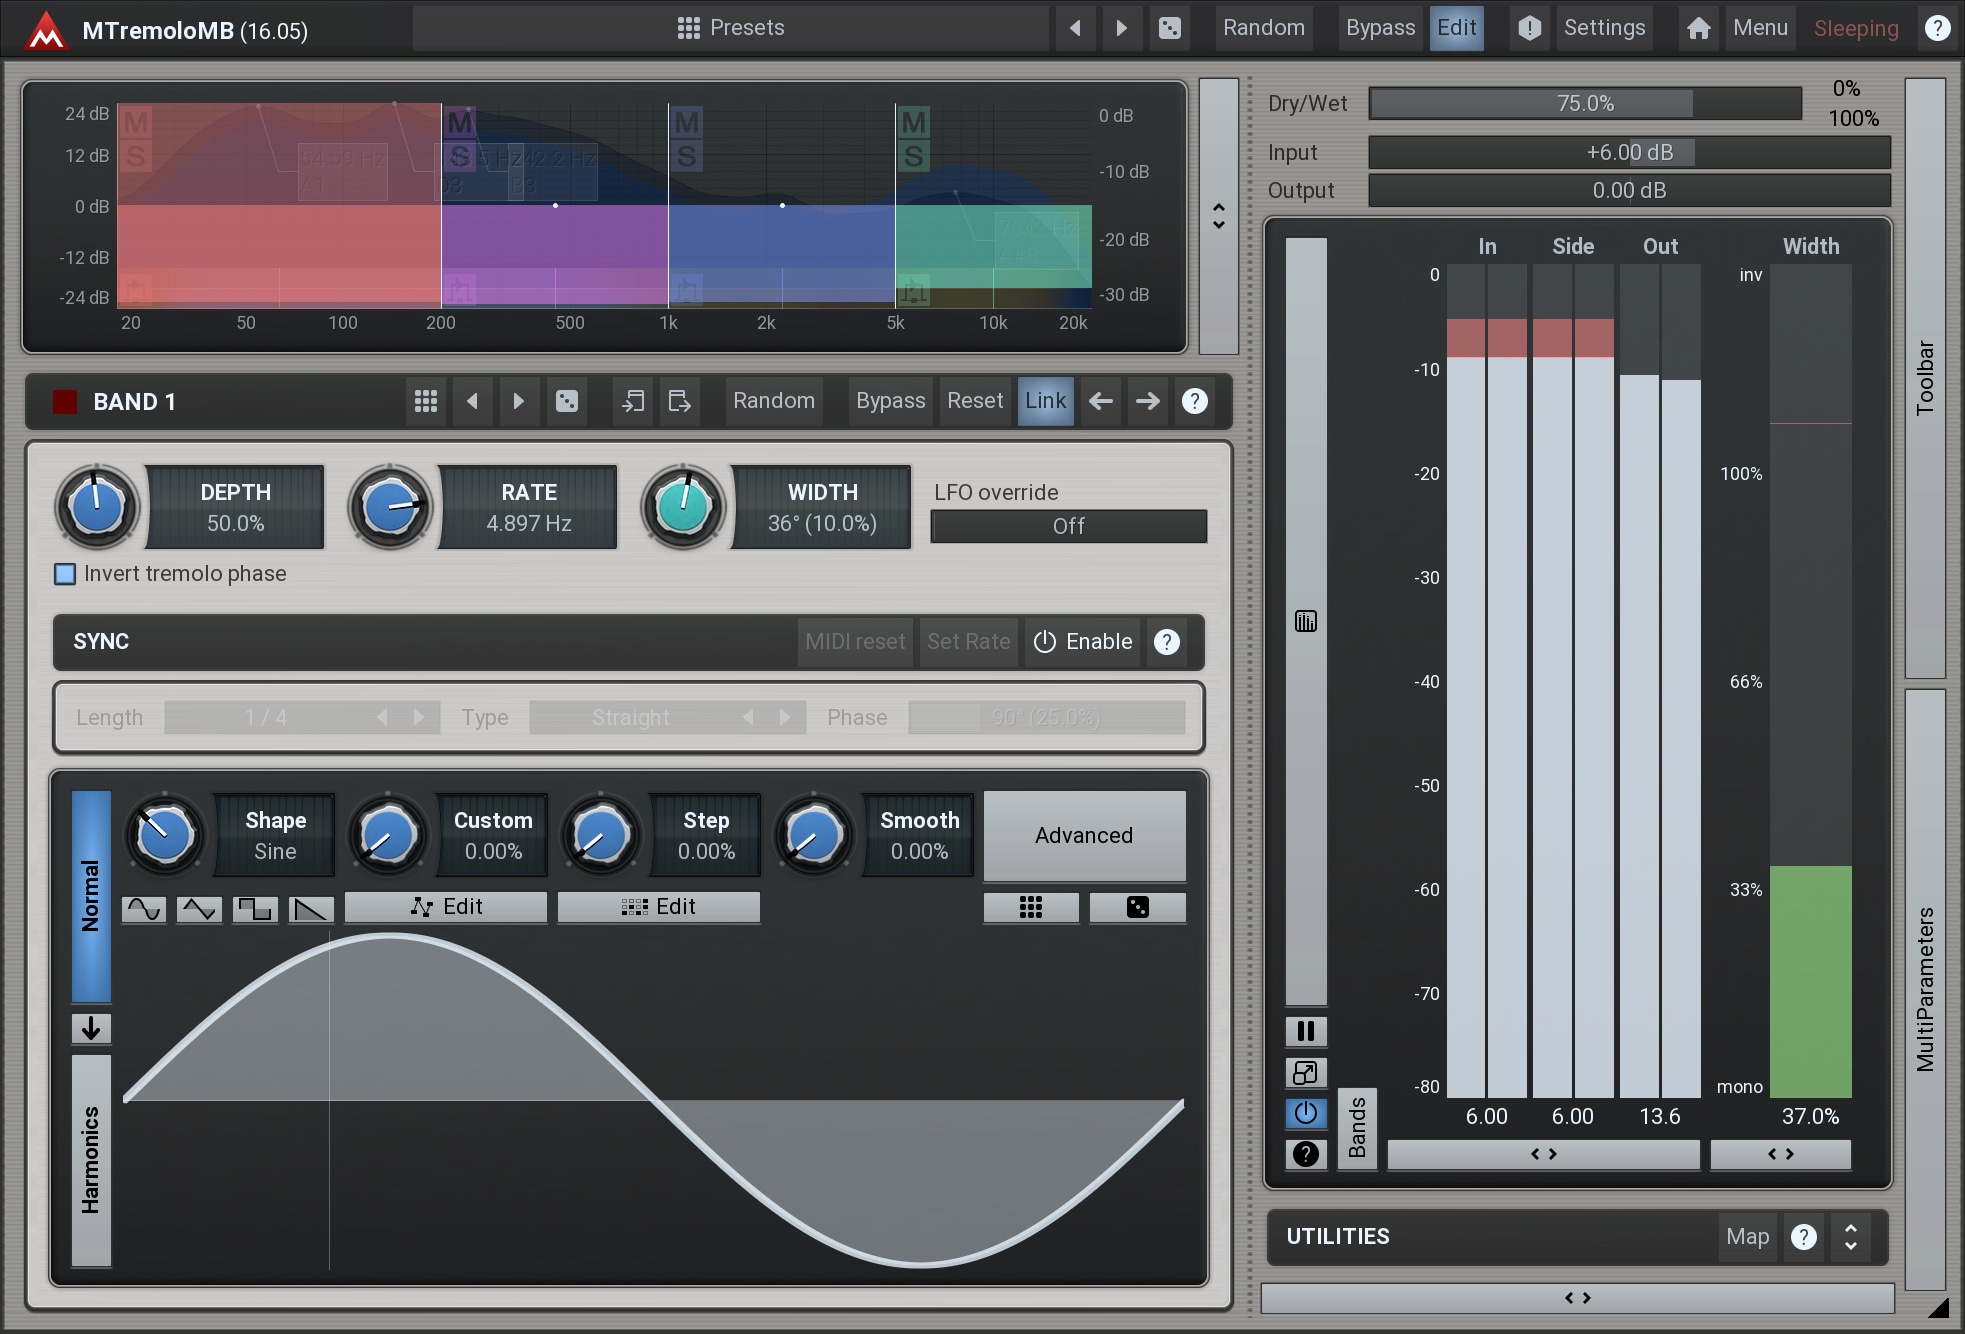This screenshot has width=1965, height=1334.
Task: Toggle Band 1 Bypass
Action: point(890,401)
